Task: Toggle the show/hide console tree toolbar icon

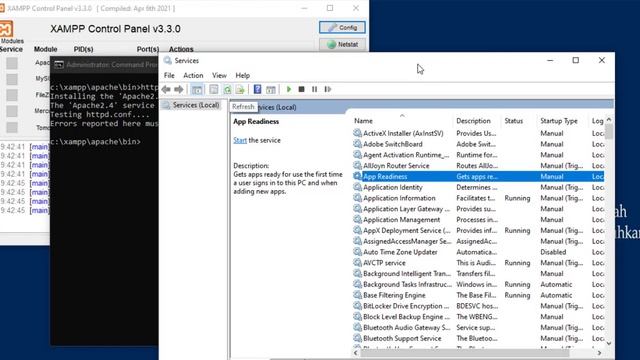Action: click(197, 89)
